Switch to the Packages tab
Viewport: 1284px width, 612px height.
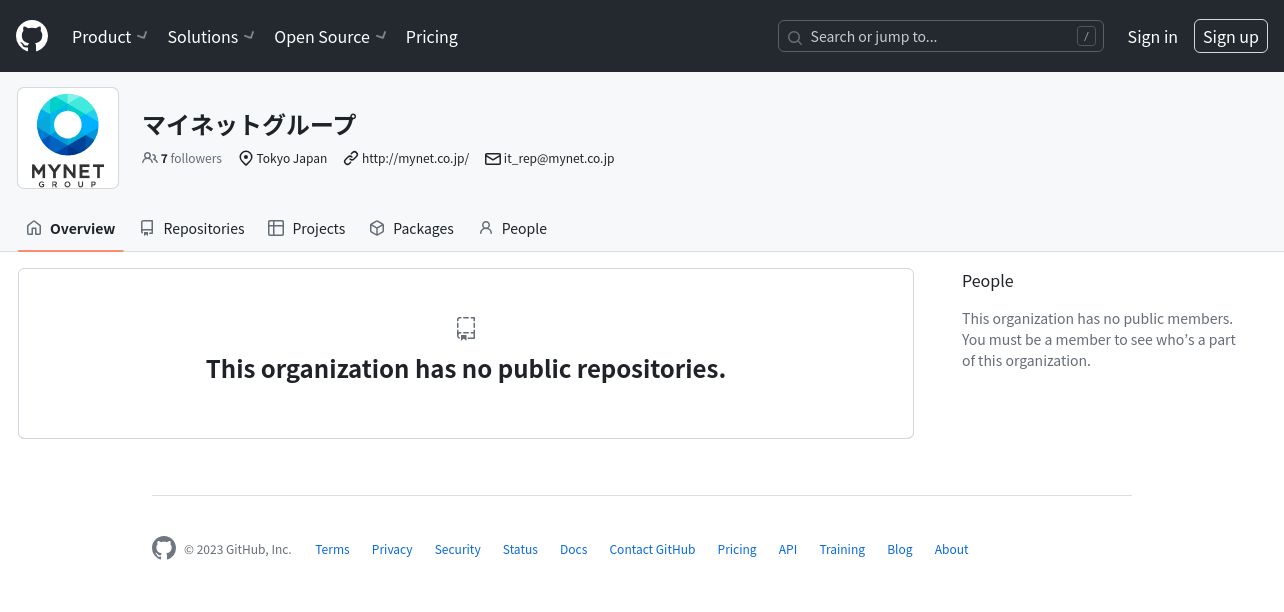(x=411, y=228)
